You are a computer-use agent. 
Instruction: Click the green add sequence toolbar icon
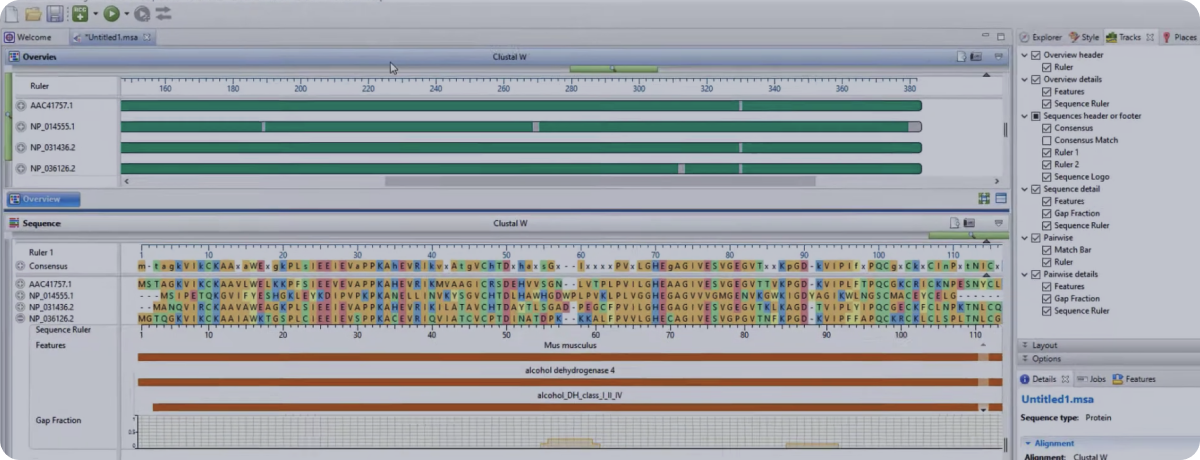pyautogui.click(x=80, y=13)
